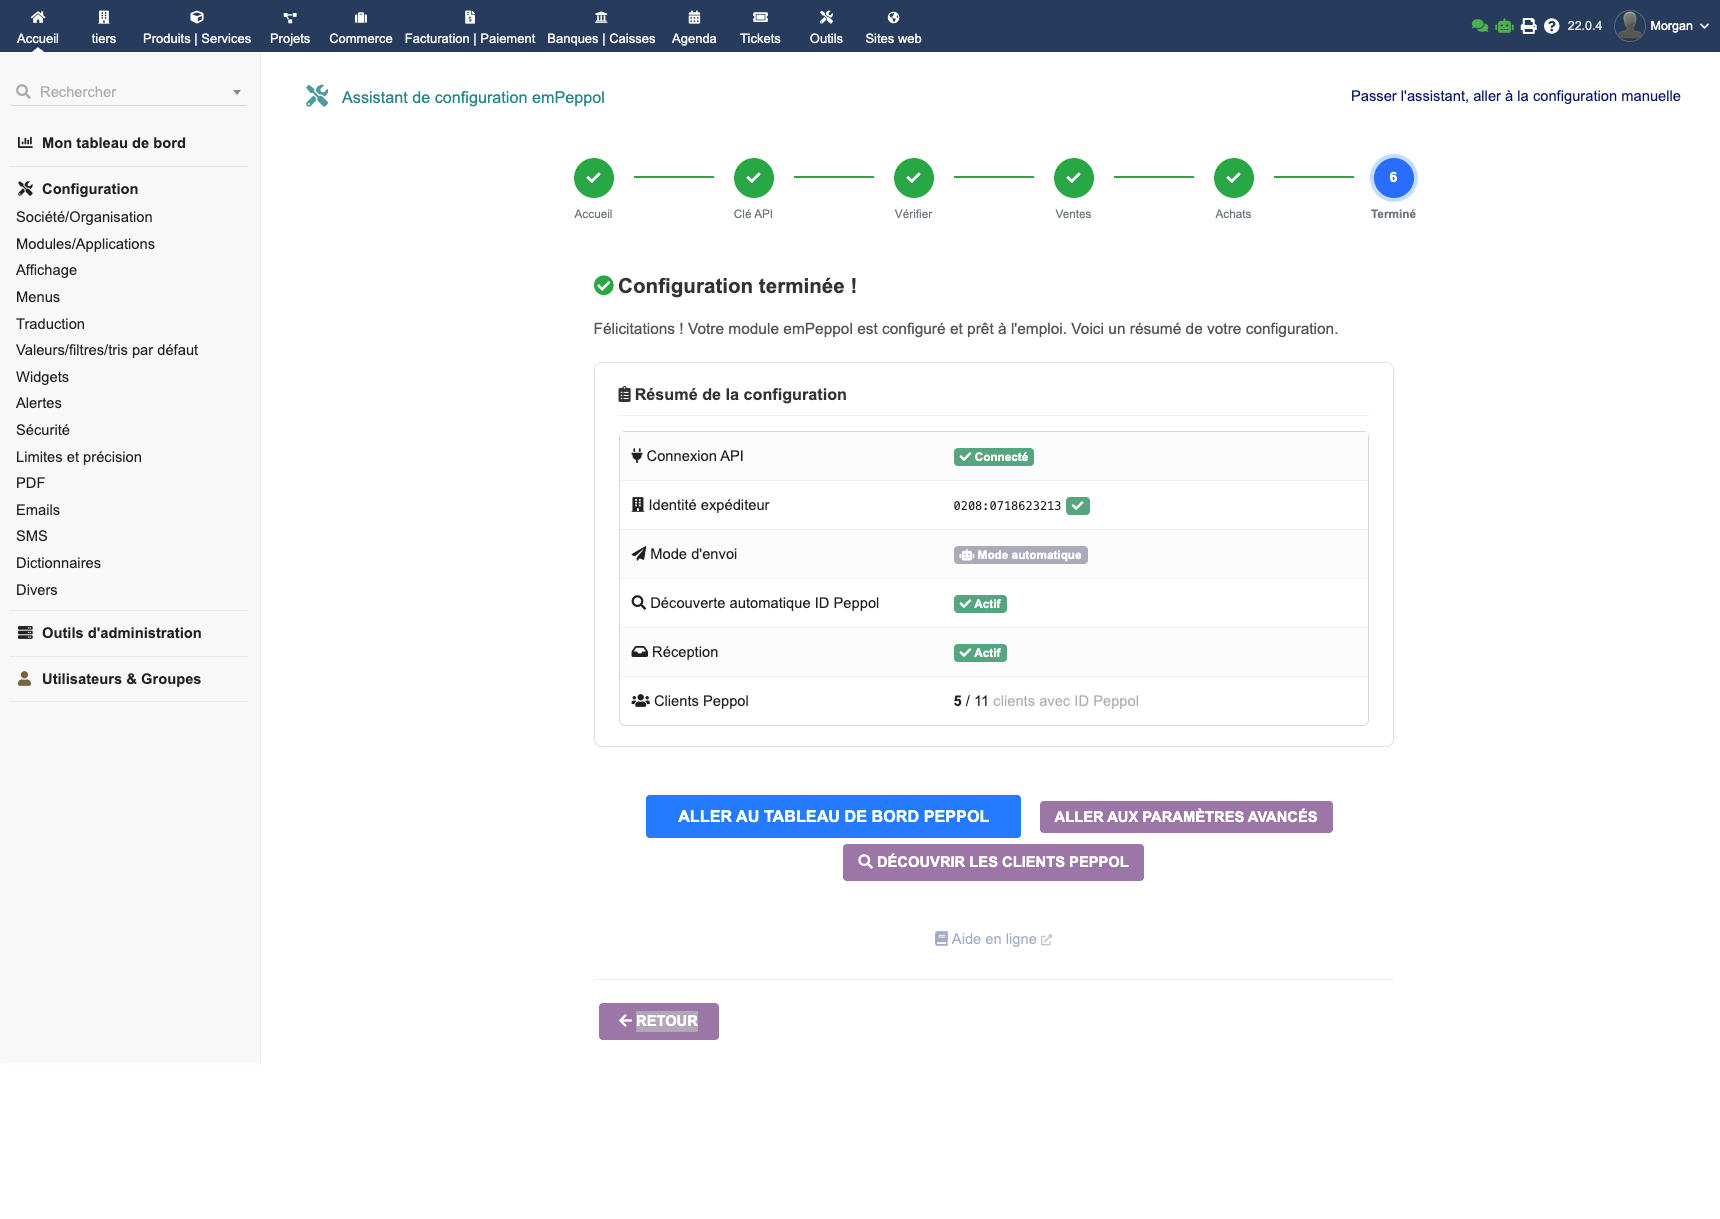Click Découvrir les clients Peppol button
This screenshot has width=1720, height=1219.
tap(993, 862)
